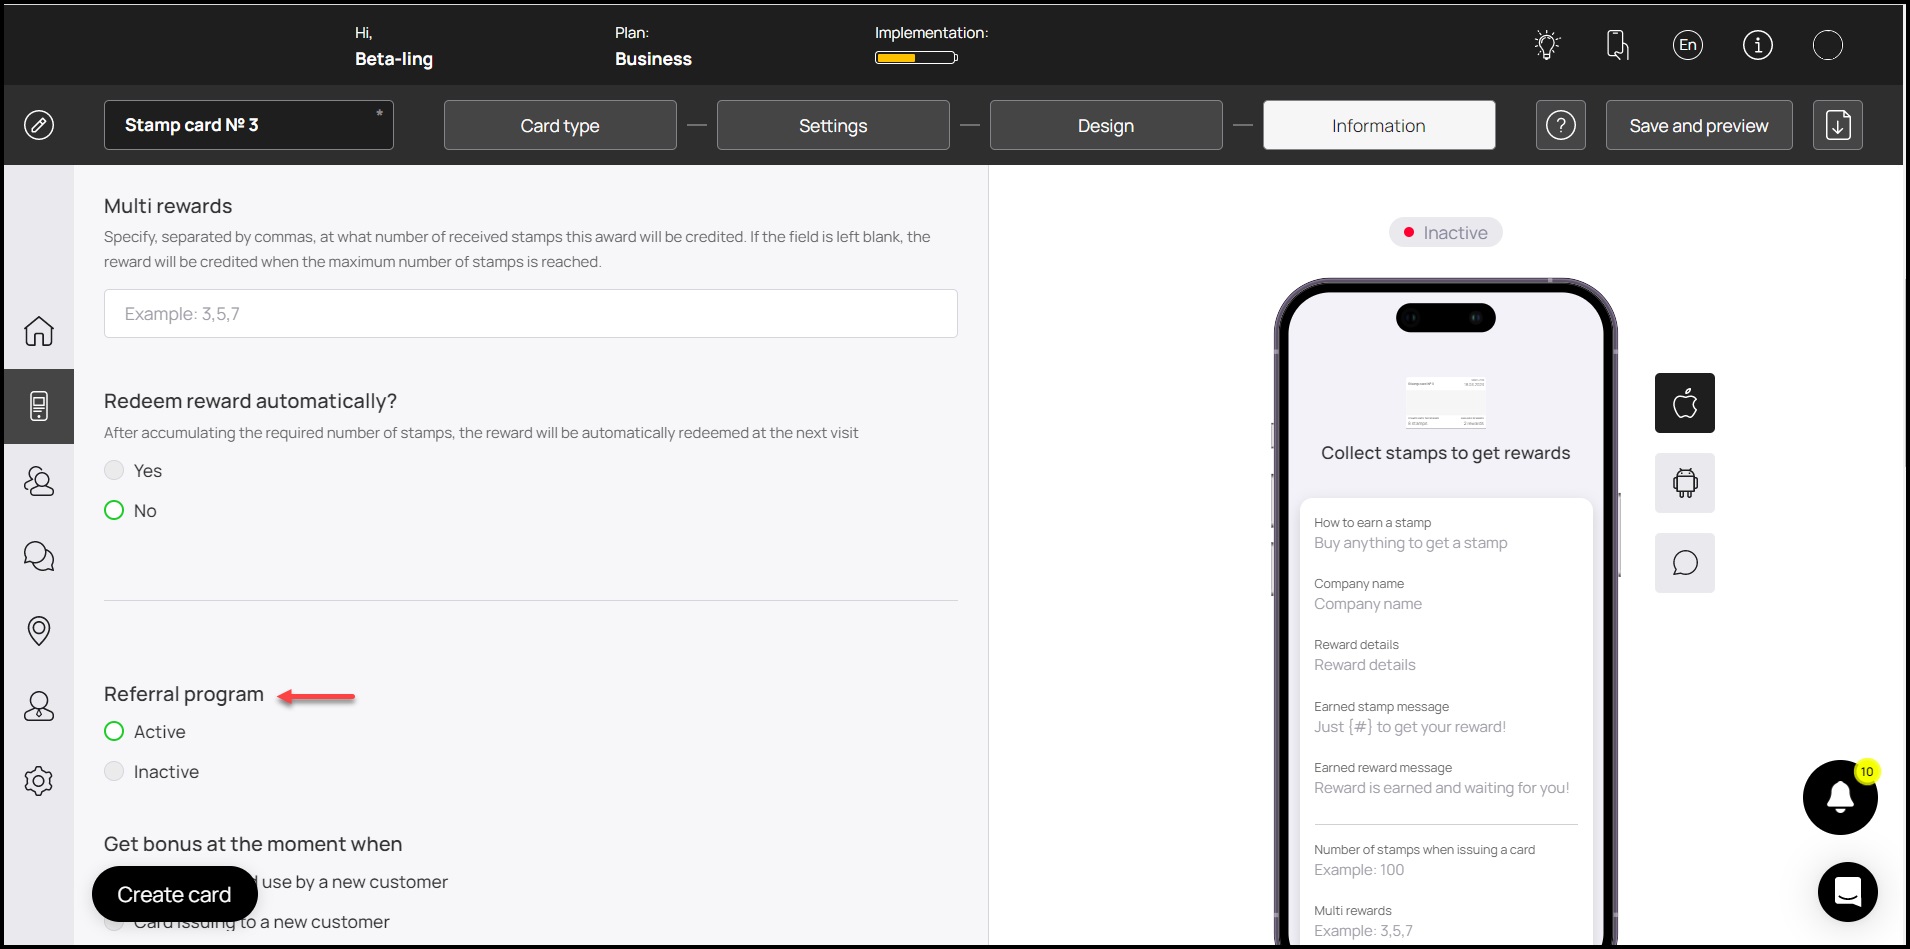Image resolution: width=1910 pixels, height=949 pixels.
Task: Set Referral program to Inactive
Action: tap(114, 771)
